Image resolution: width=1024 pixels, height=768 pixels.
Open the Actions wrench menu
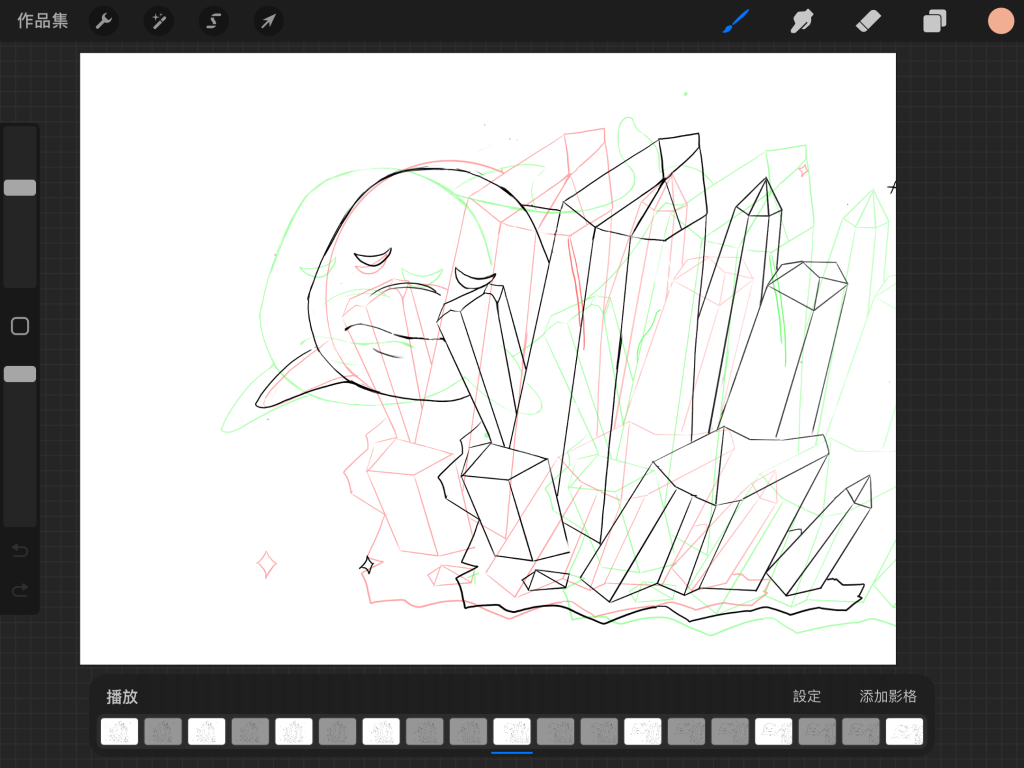tap(104, 21)
